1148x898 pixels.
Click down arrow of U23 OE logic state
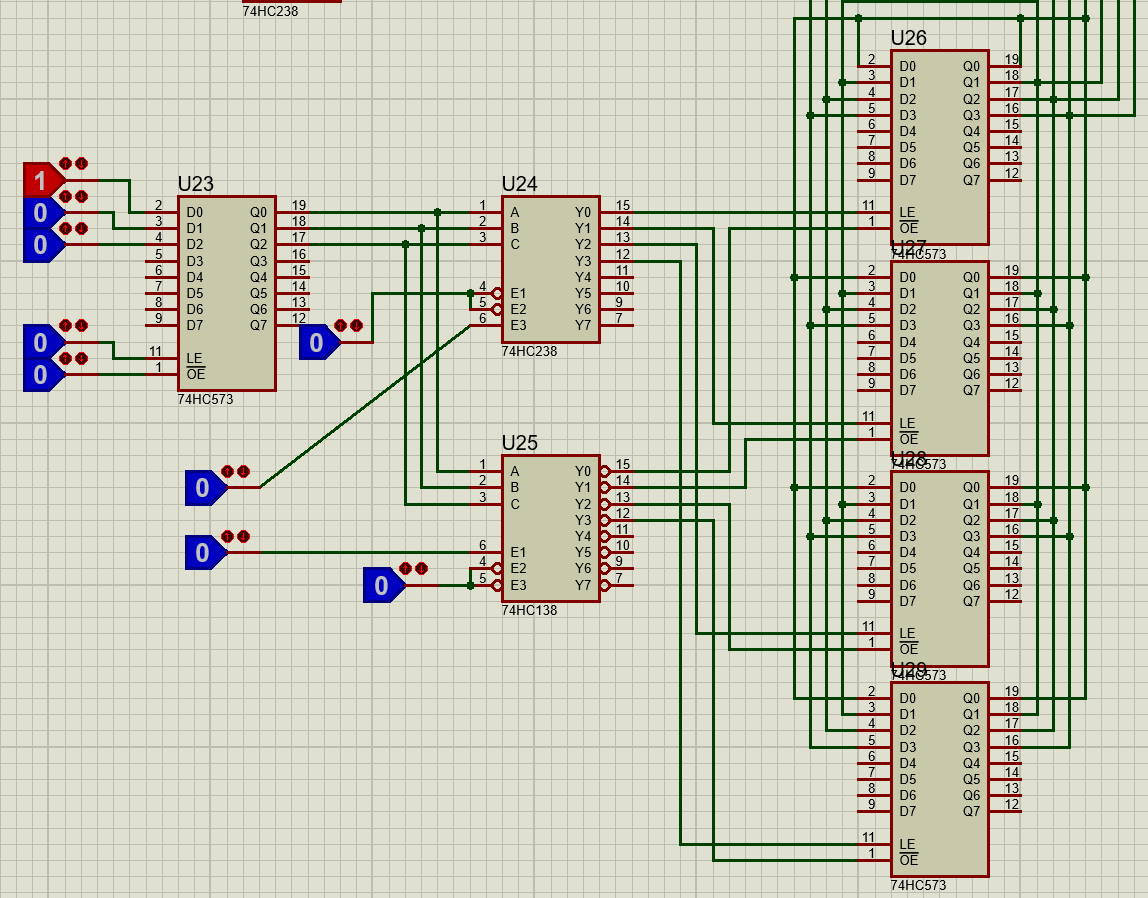(x=82, y=358)
